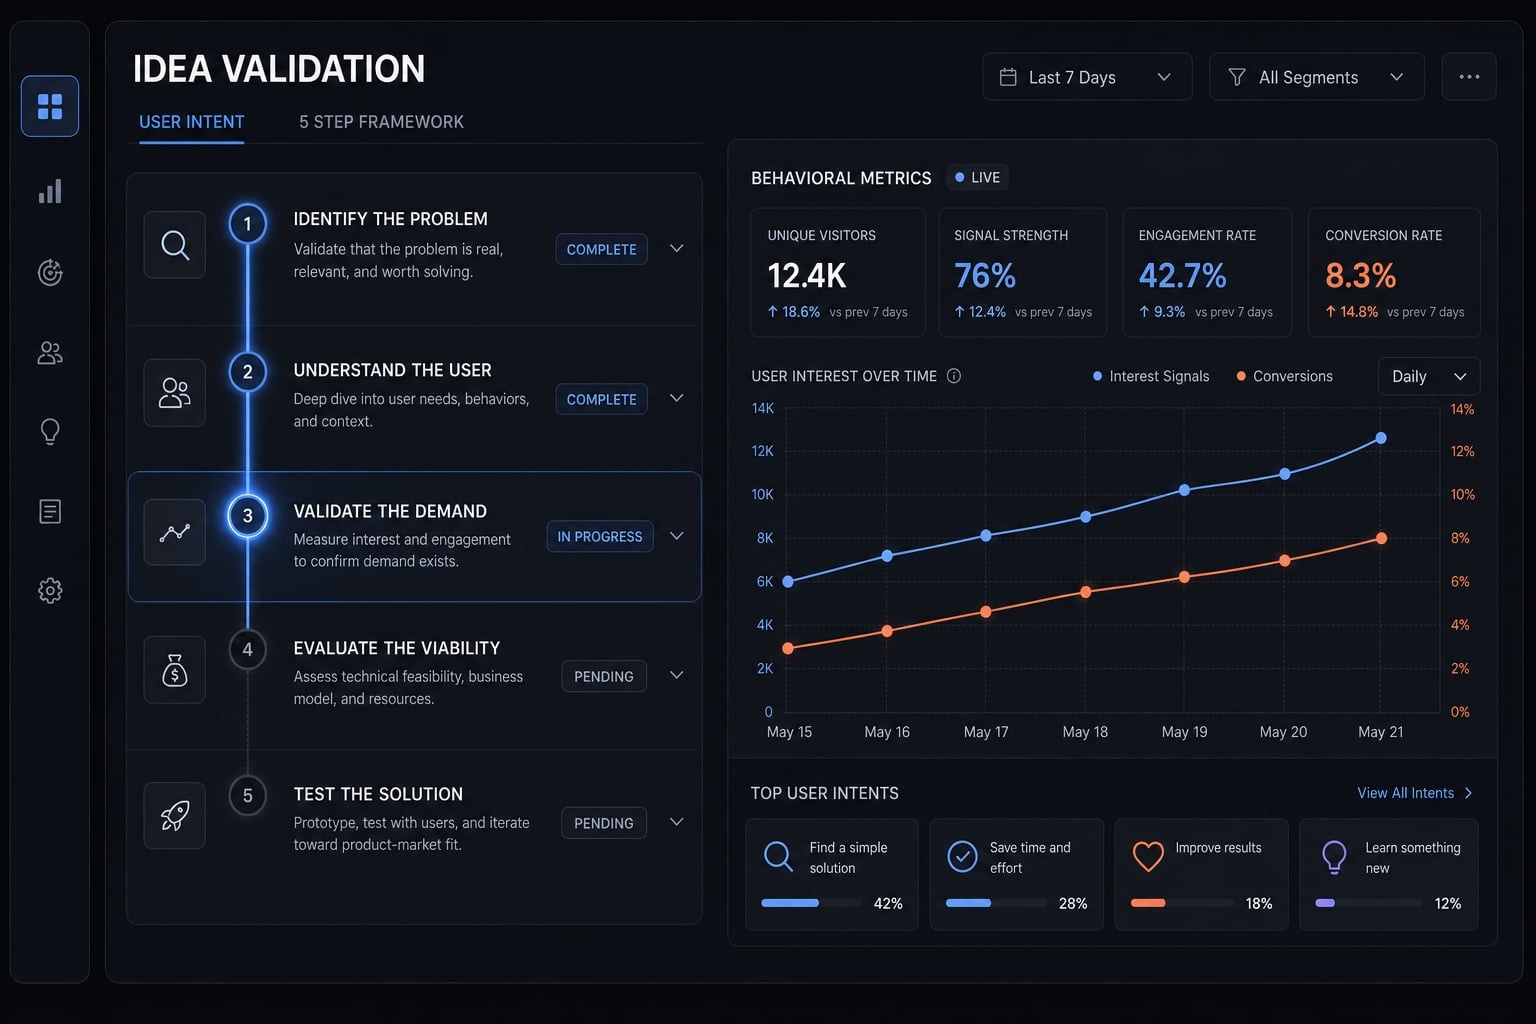Click the May 21 Conversions data point
This screenshot has height=1024, width=1536.
coord(1382,538)
